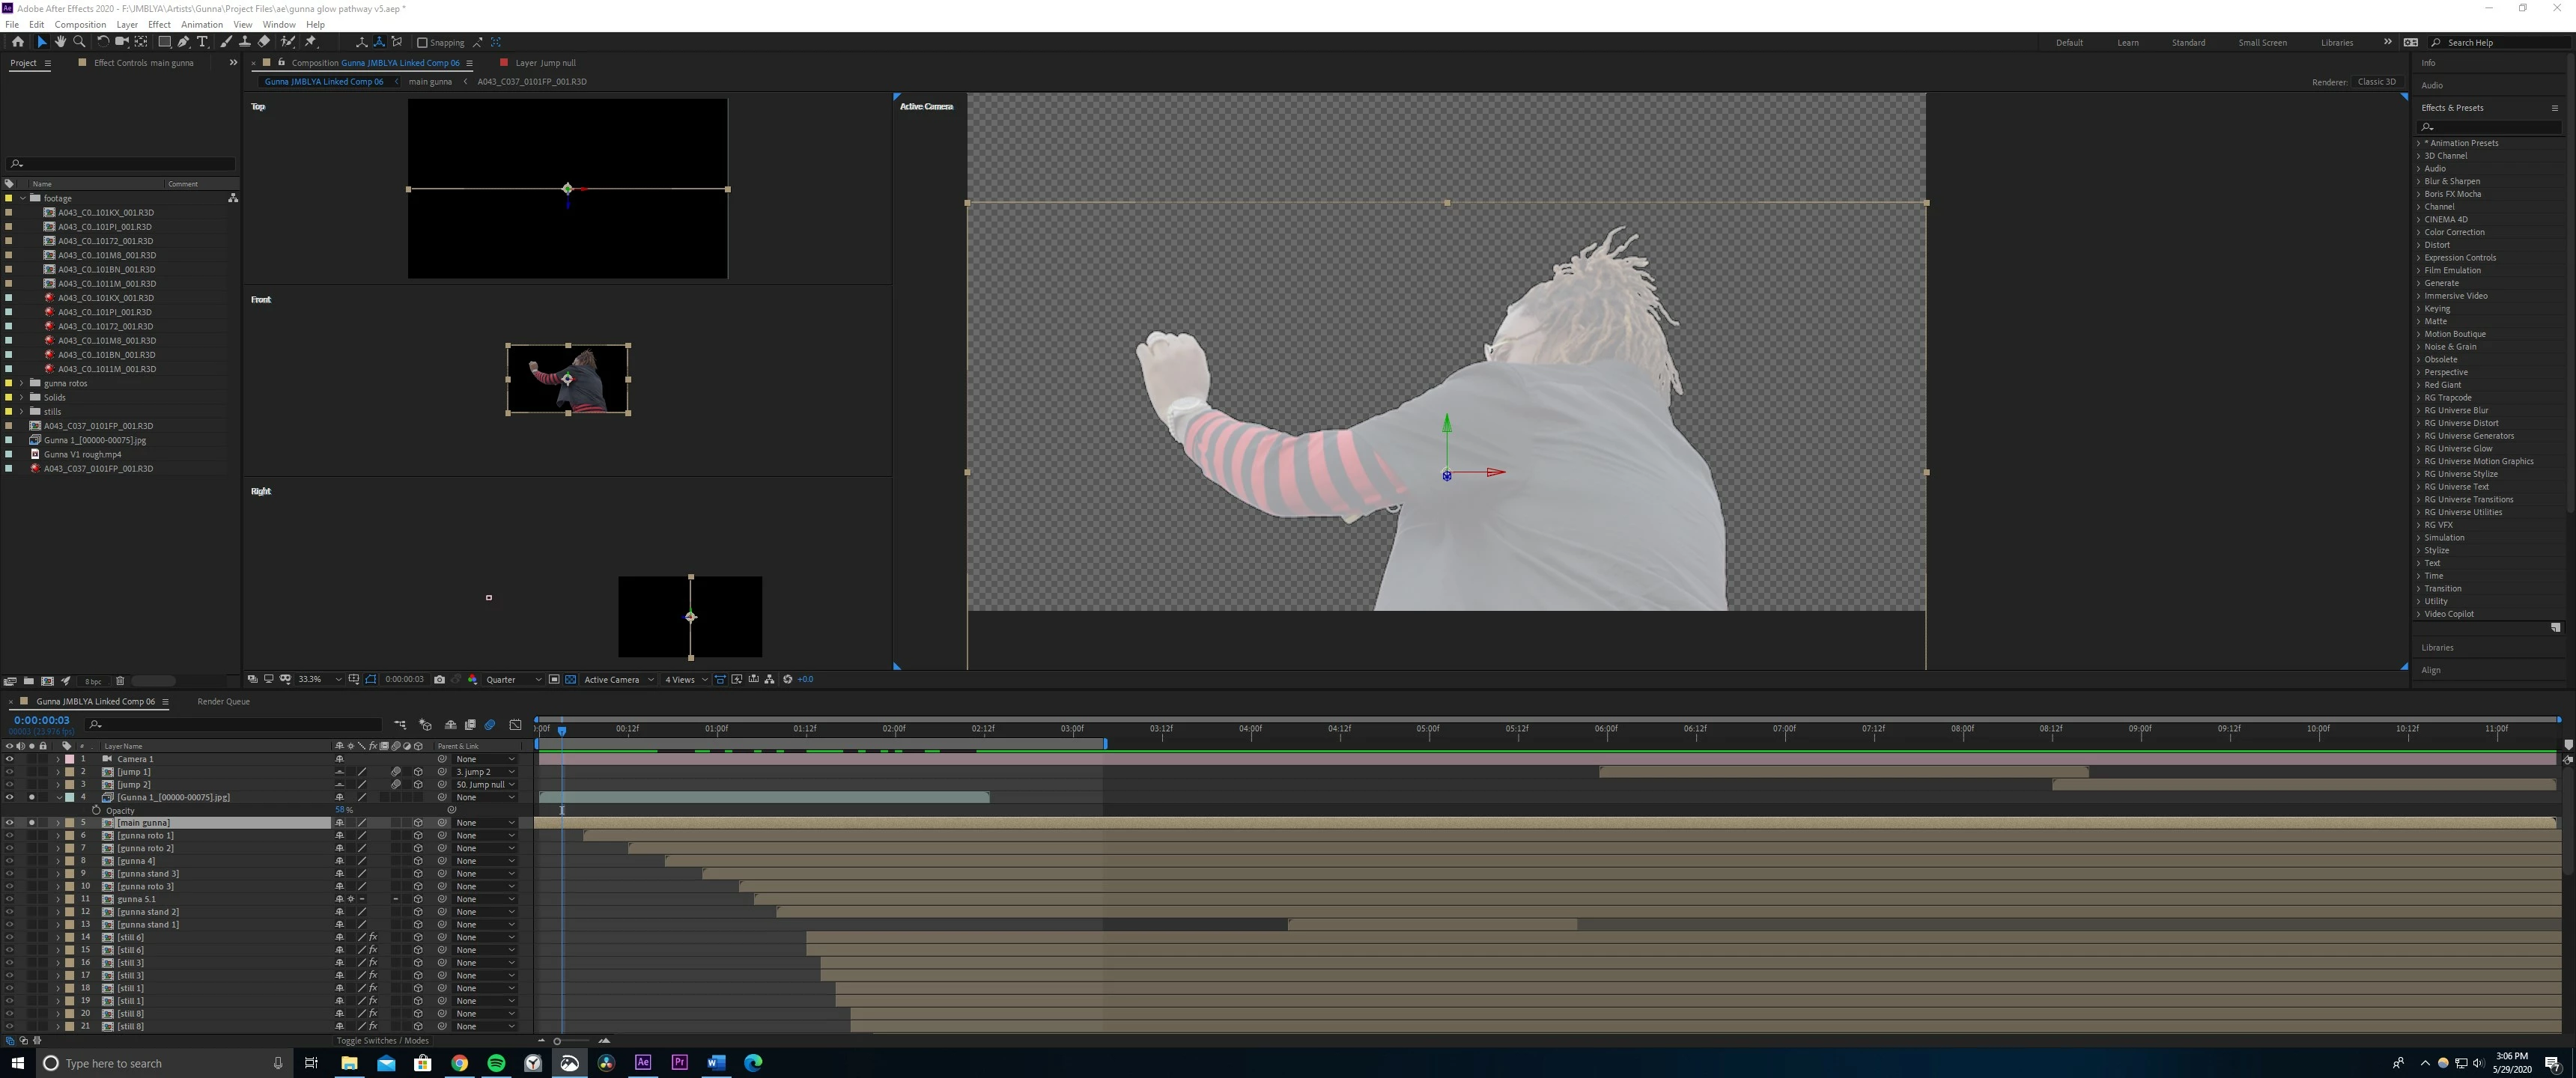Hide the jump 1 layer eye
The height and width of the screenshot is (1078, 2576).
point(9,772)
